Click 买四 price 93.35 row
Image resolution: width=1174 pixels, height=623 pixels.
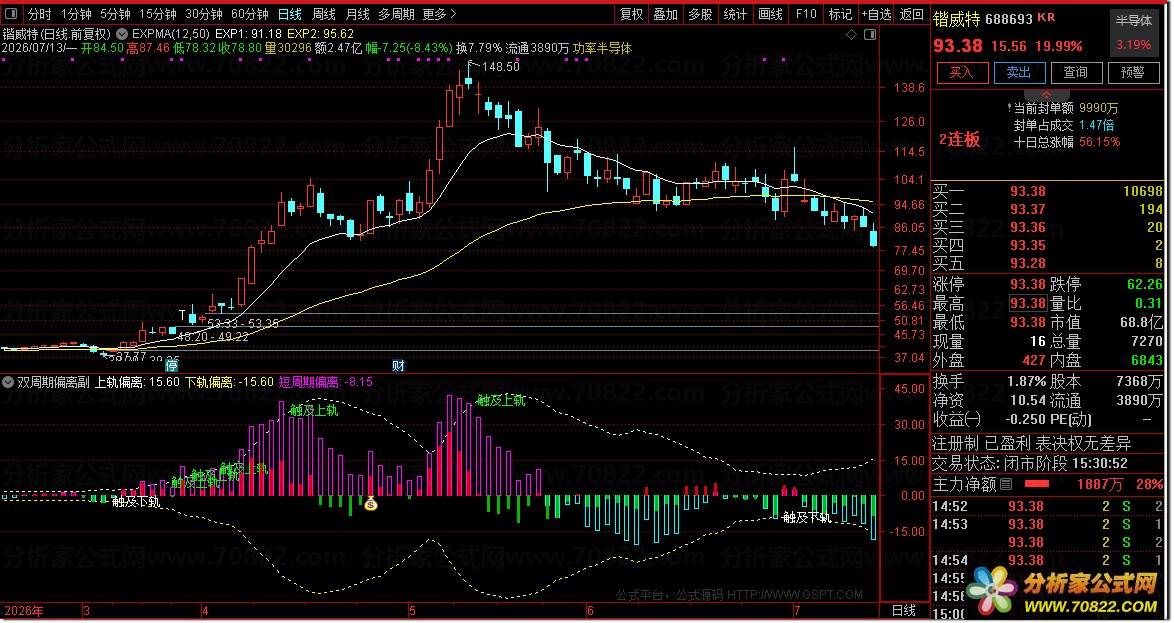coord(1047,245)
